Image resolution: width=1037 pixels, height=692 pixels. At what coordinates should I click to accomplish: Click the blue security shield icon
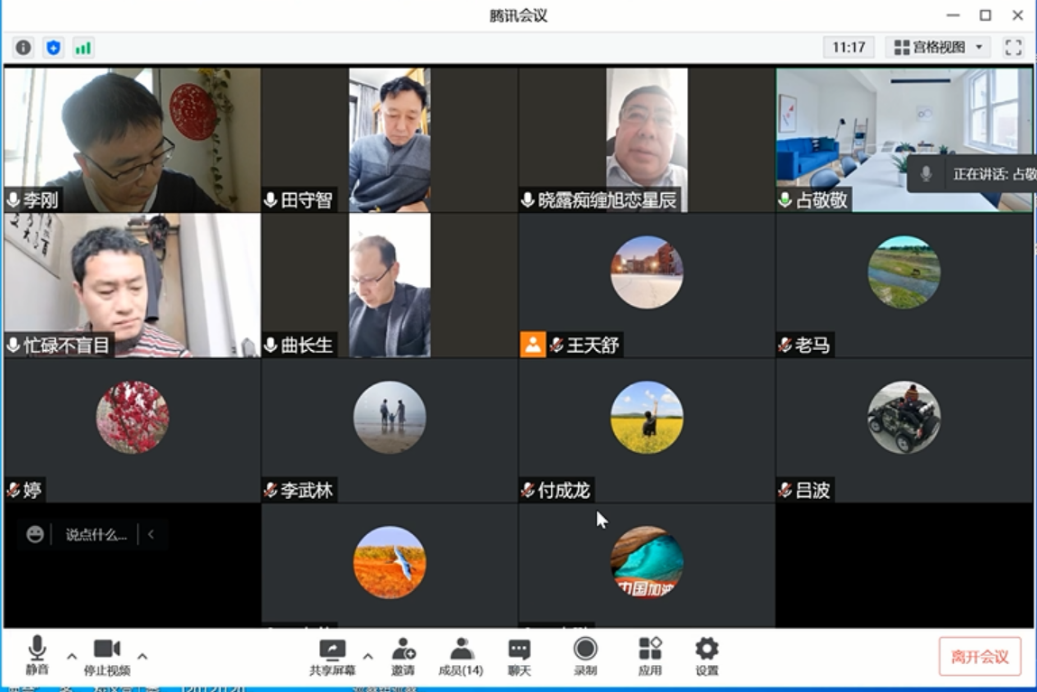pyautogui.click(x=53, y=48)
